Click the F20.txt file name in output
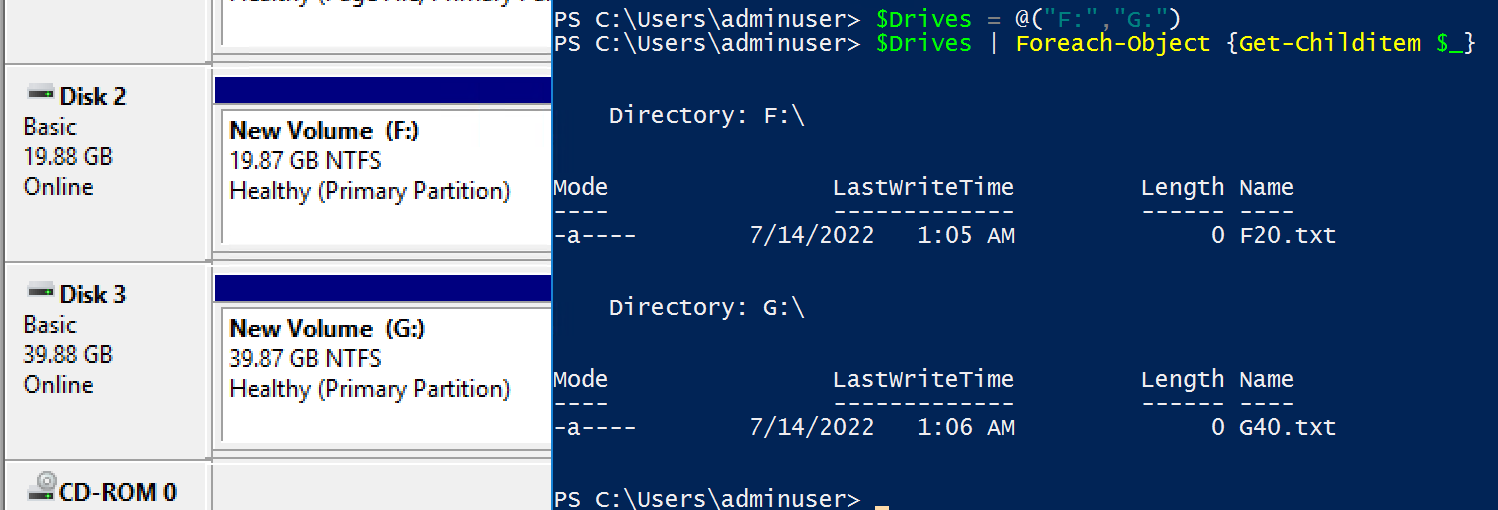Image resolution: width=1498 pixels, height=510 pixels. [x=1287, y=236]
